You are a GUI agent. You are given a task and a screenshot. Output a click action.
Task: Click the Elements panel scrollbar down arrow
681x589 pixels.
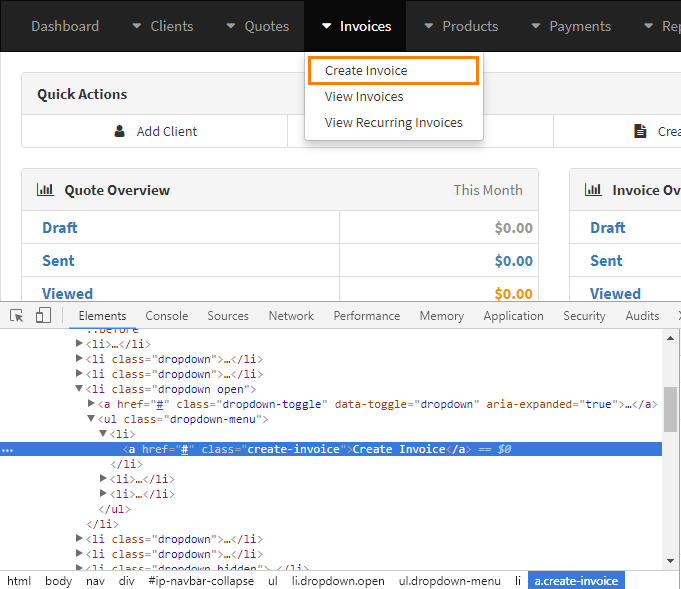coord(671,561)
